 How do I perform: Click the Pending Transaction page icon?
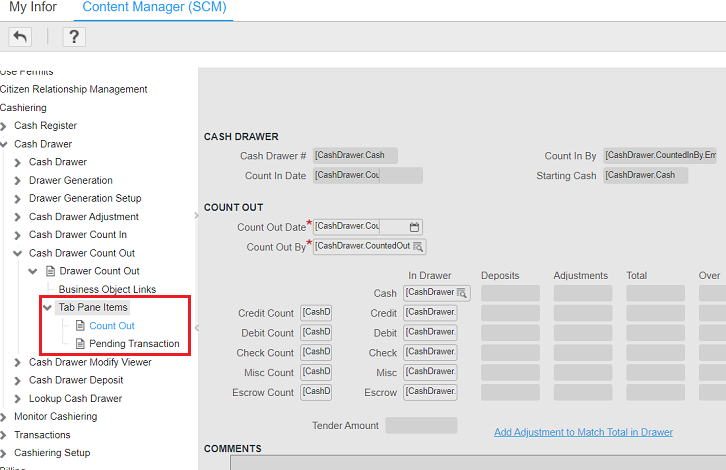(80, 344)
